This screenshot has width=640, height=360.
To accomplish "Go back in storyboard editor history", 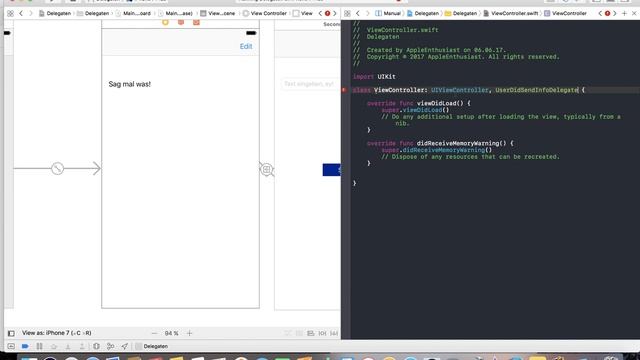I will [21, 13].
